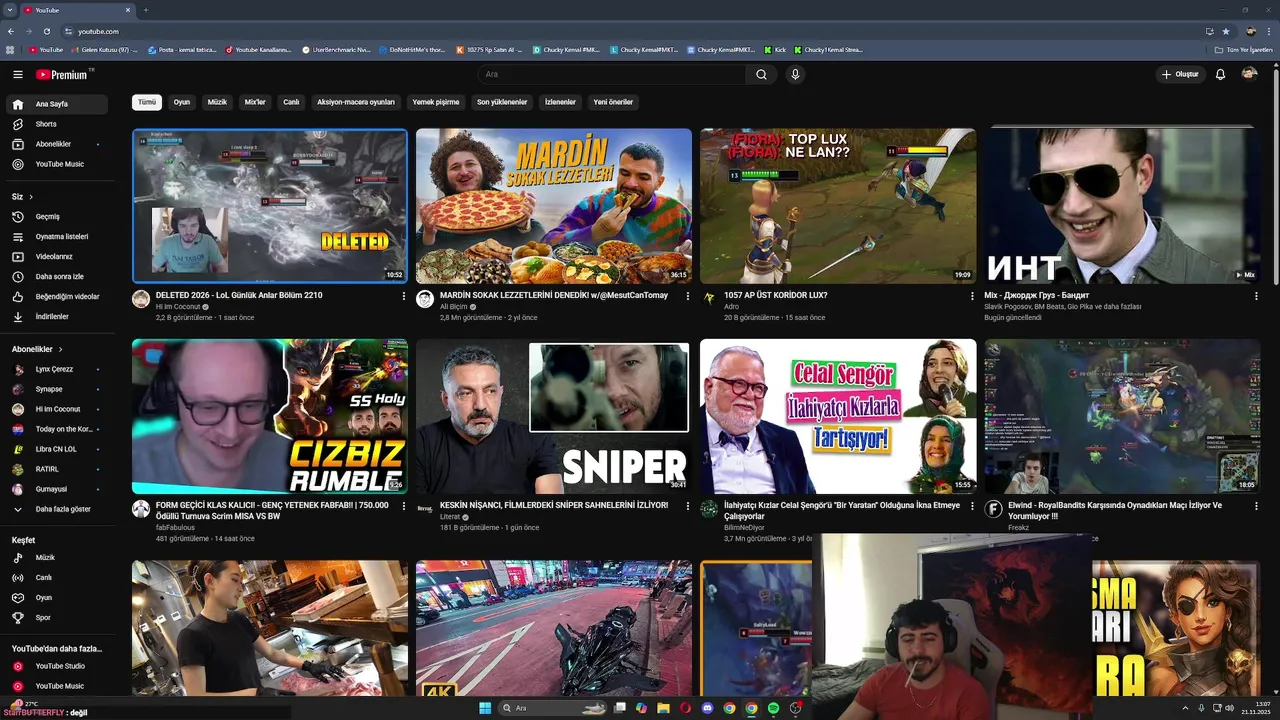Image resolution: width=1280 pixels, height=720 pixels.
Task: Open the CIZBIZ RUMBLE video thumbnail
Action: [x=270, y=416]
